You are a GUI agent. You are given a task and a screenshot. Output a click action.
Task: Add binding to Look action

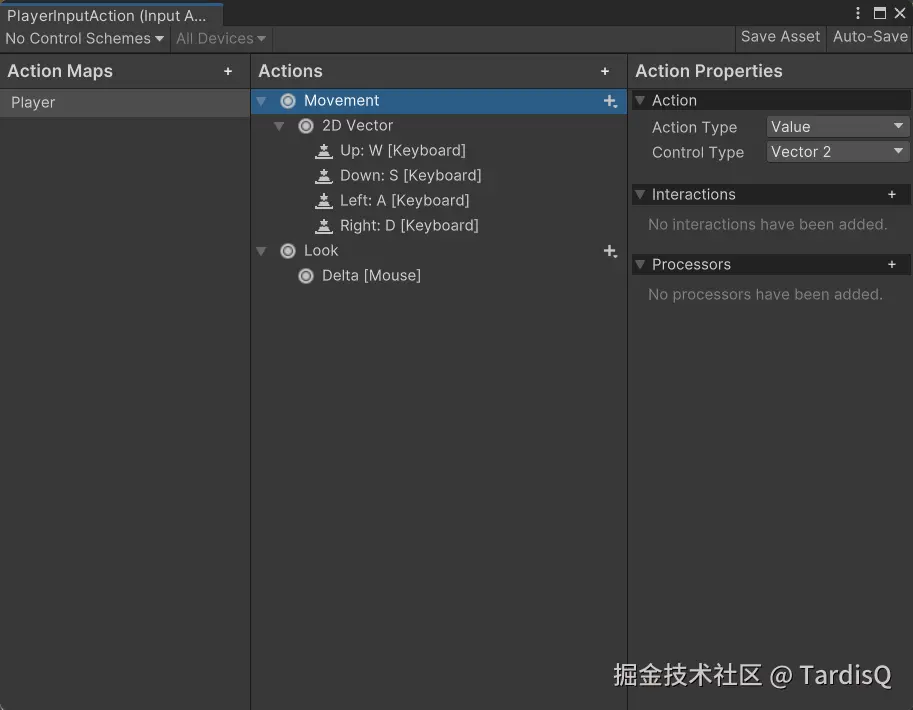(x=610, y=251)
